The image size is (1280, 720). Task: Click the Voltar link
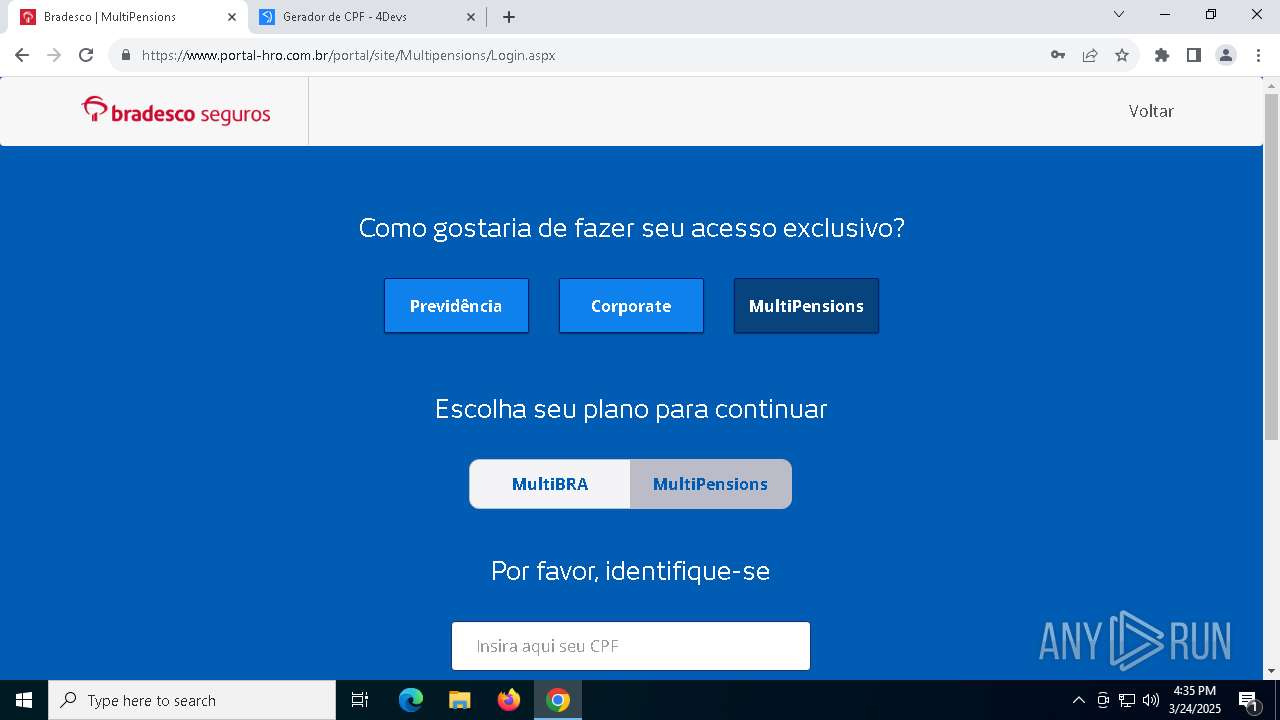(1151, 111)
